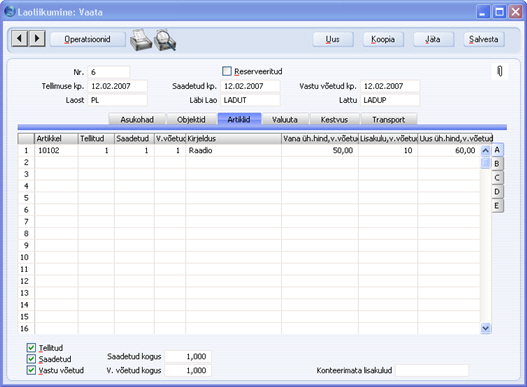Click the Konteerimata lisakulud field
The height and width of the screenshot is (387, 527).
click(x=432, y=371)
